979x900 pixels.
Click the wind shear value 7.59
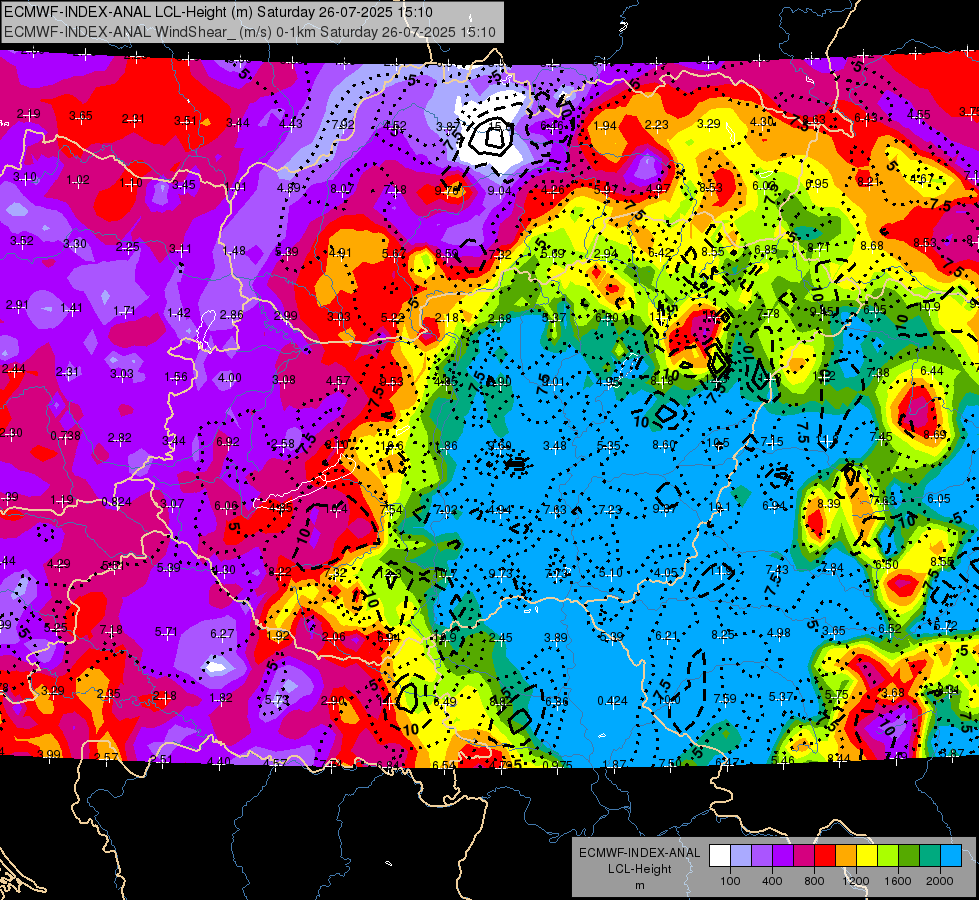pyautogui.click(x=725, y=699)
